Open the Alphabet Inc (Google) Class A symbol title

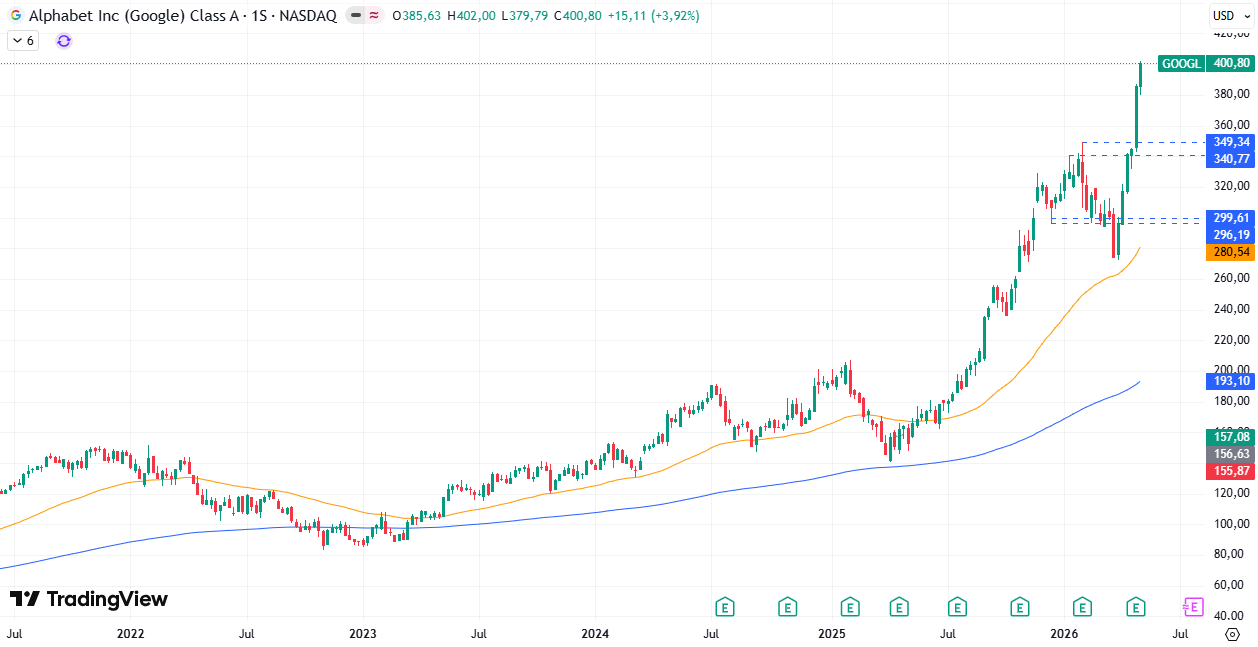pos(182,16)
